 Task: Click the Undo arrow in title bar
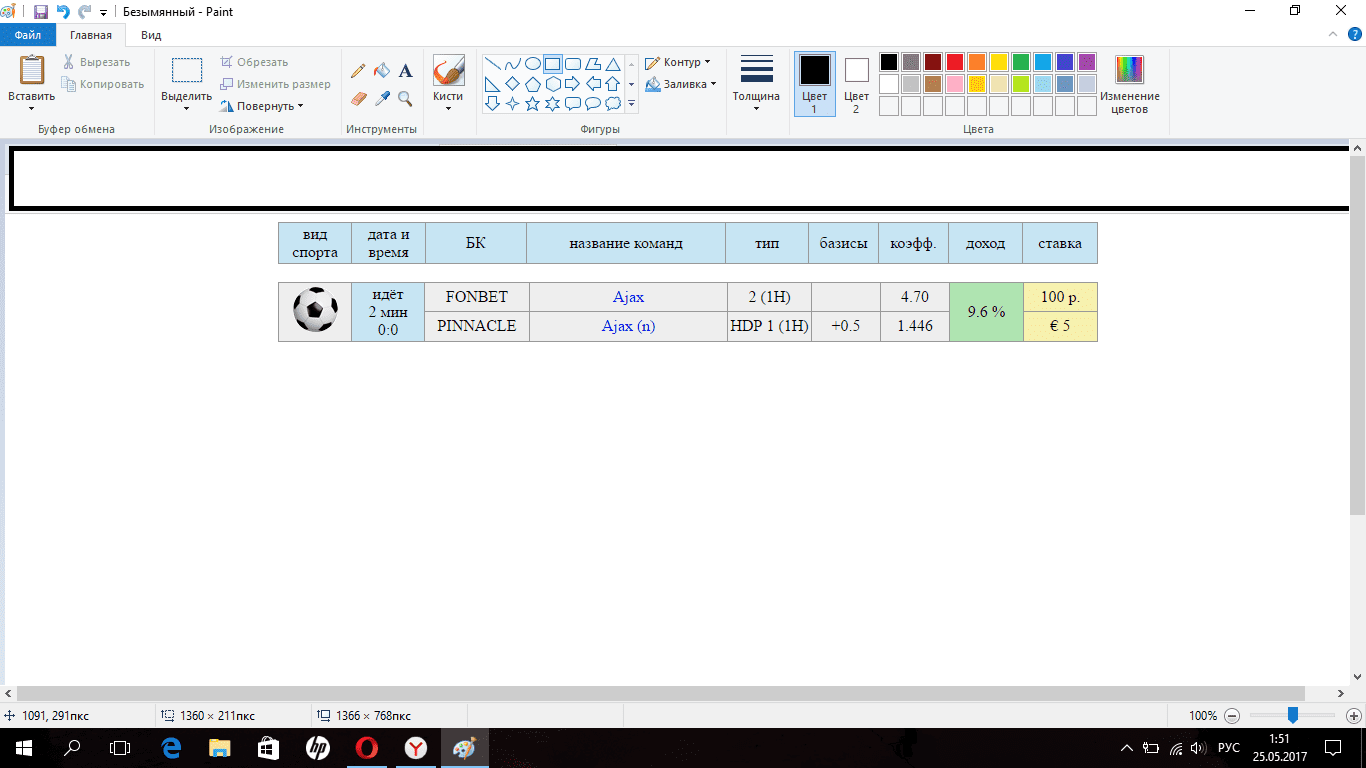pyautogui.click(x=63, y=12)
